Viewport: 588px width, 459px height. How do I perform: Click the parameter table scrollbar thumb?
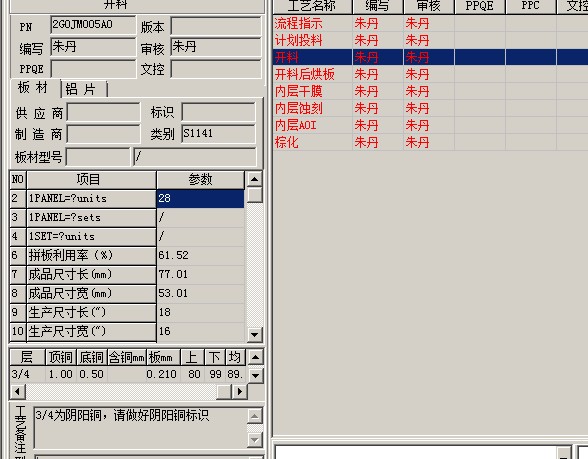tap(255, 195)
